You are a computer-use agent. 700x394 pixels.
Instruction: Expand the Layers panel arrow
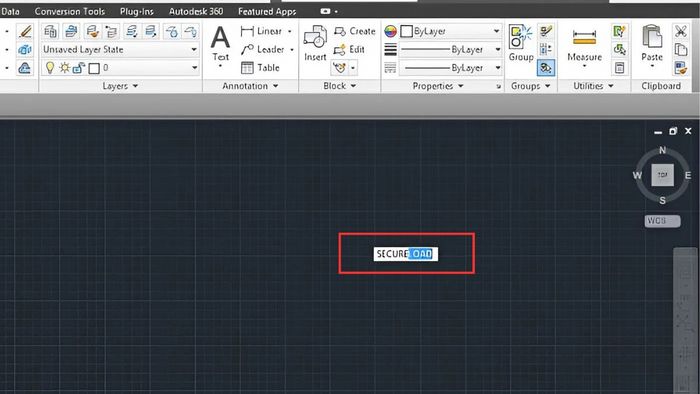(135, 86)
